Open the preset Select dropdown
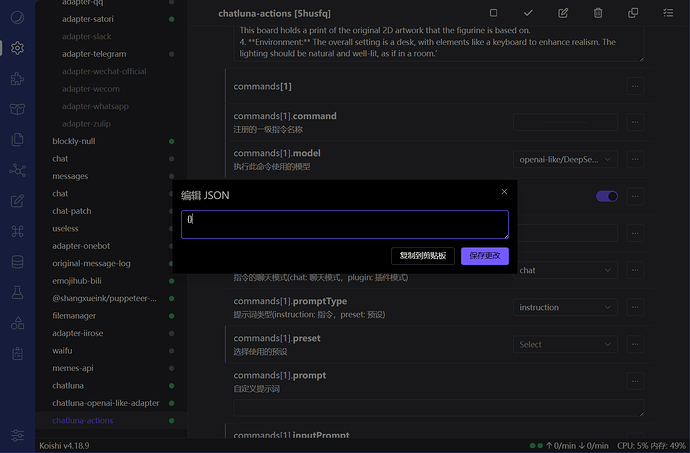The height and width of the screenshot is (453, 690). [x=565, y=344]
